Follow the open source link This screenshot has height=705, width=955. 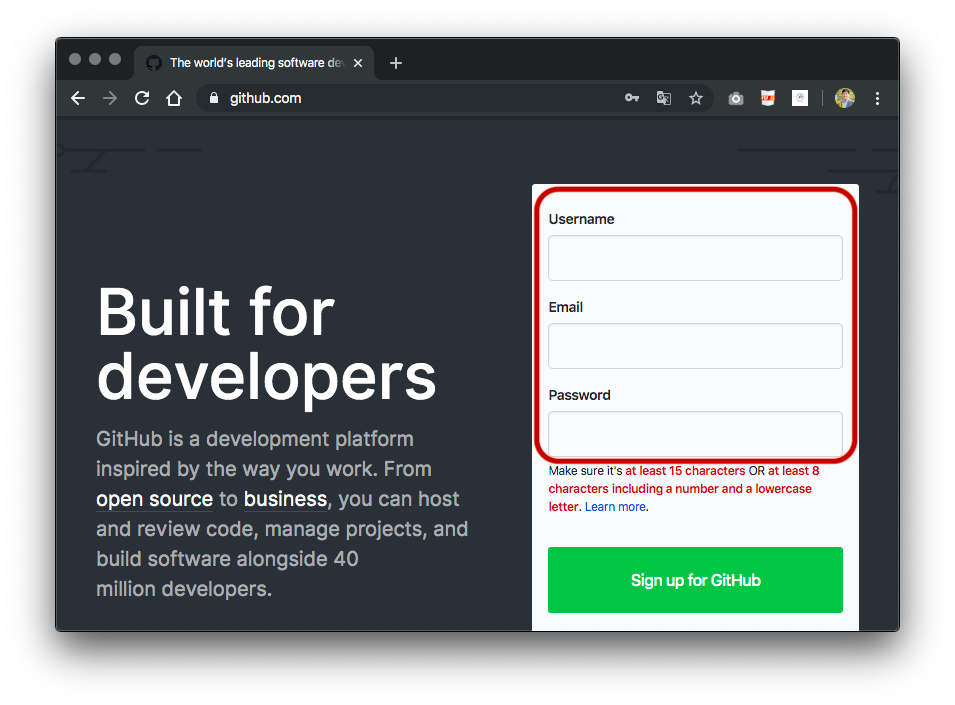click(x=154, y=499)
